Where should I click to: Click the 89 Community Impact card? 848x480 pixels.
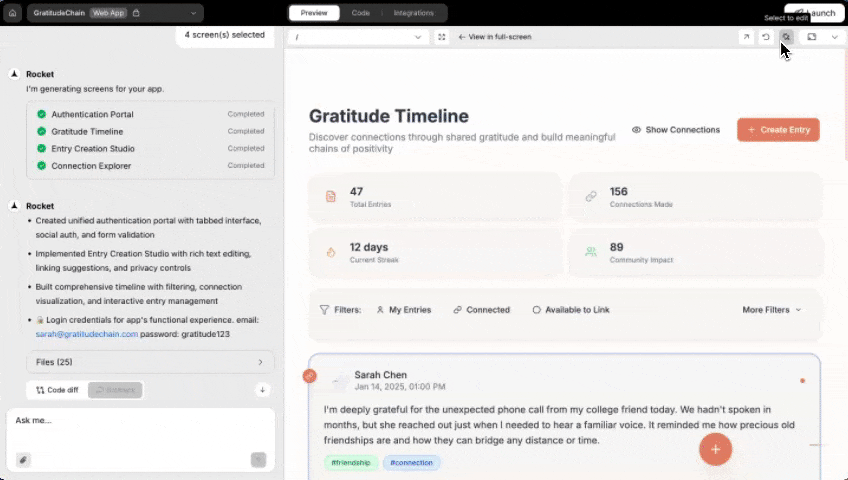[695, 252]
